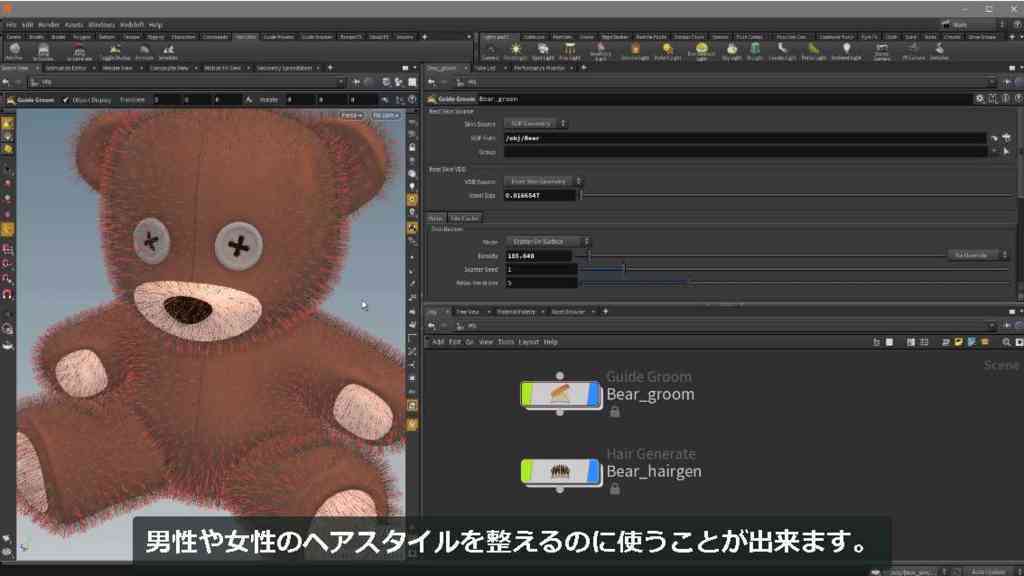The image size is (1024, 576).
Task: Adjust the Scatter Seed slider
Action: [795, 269]
